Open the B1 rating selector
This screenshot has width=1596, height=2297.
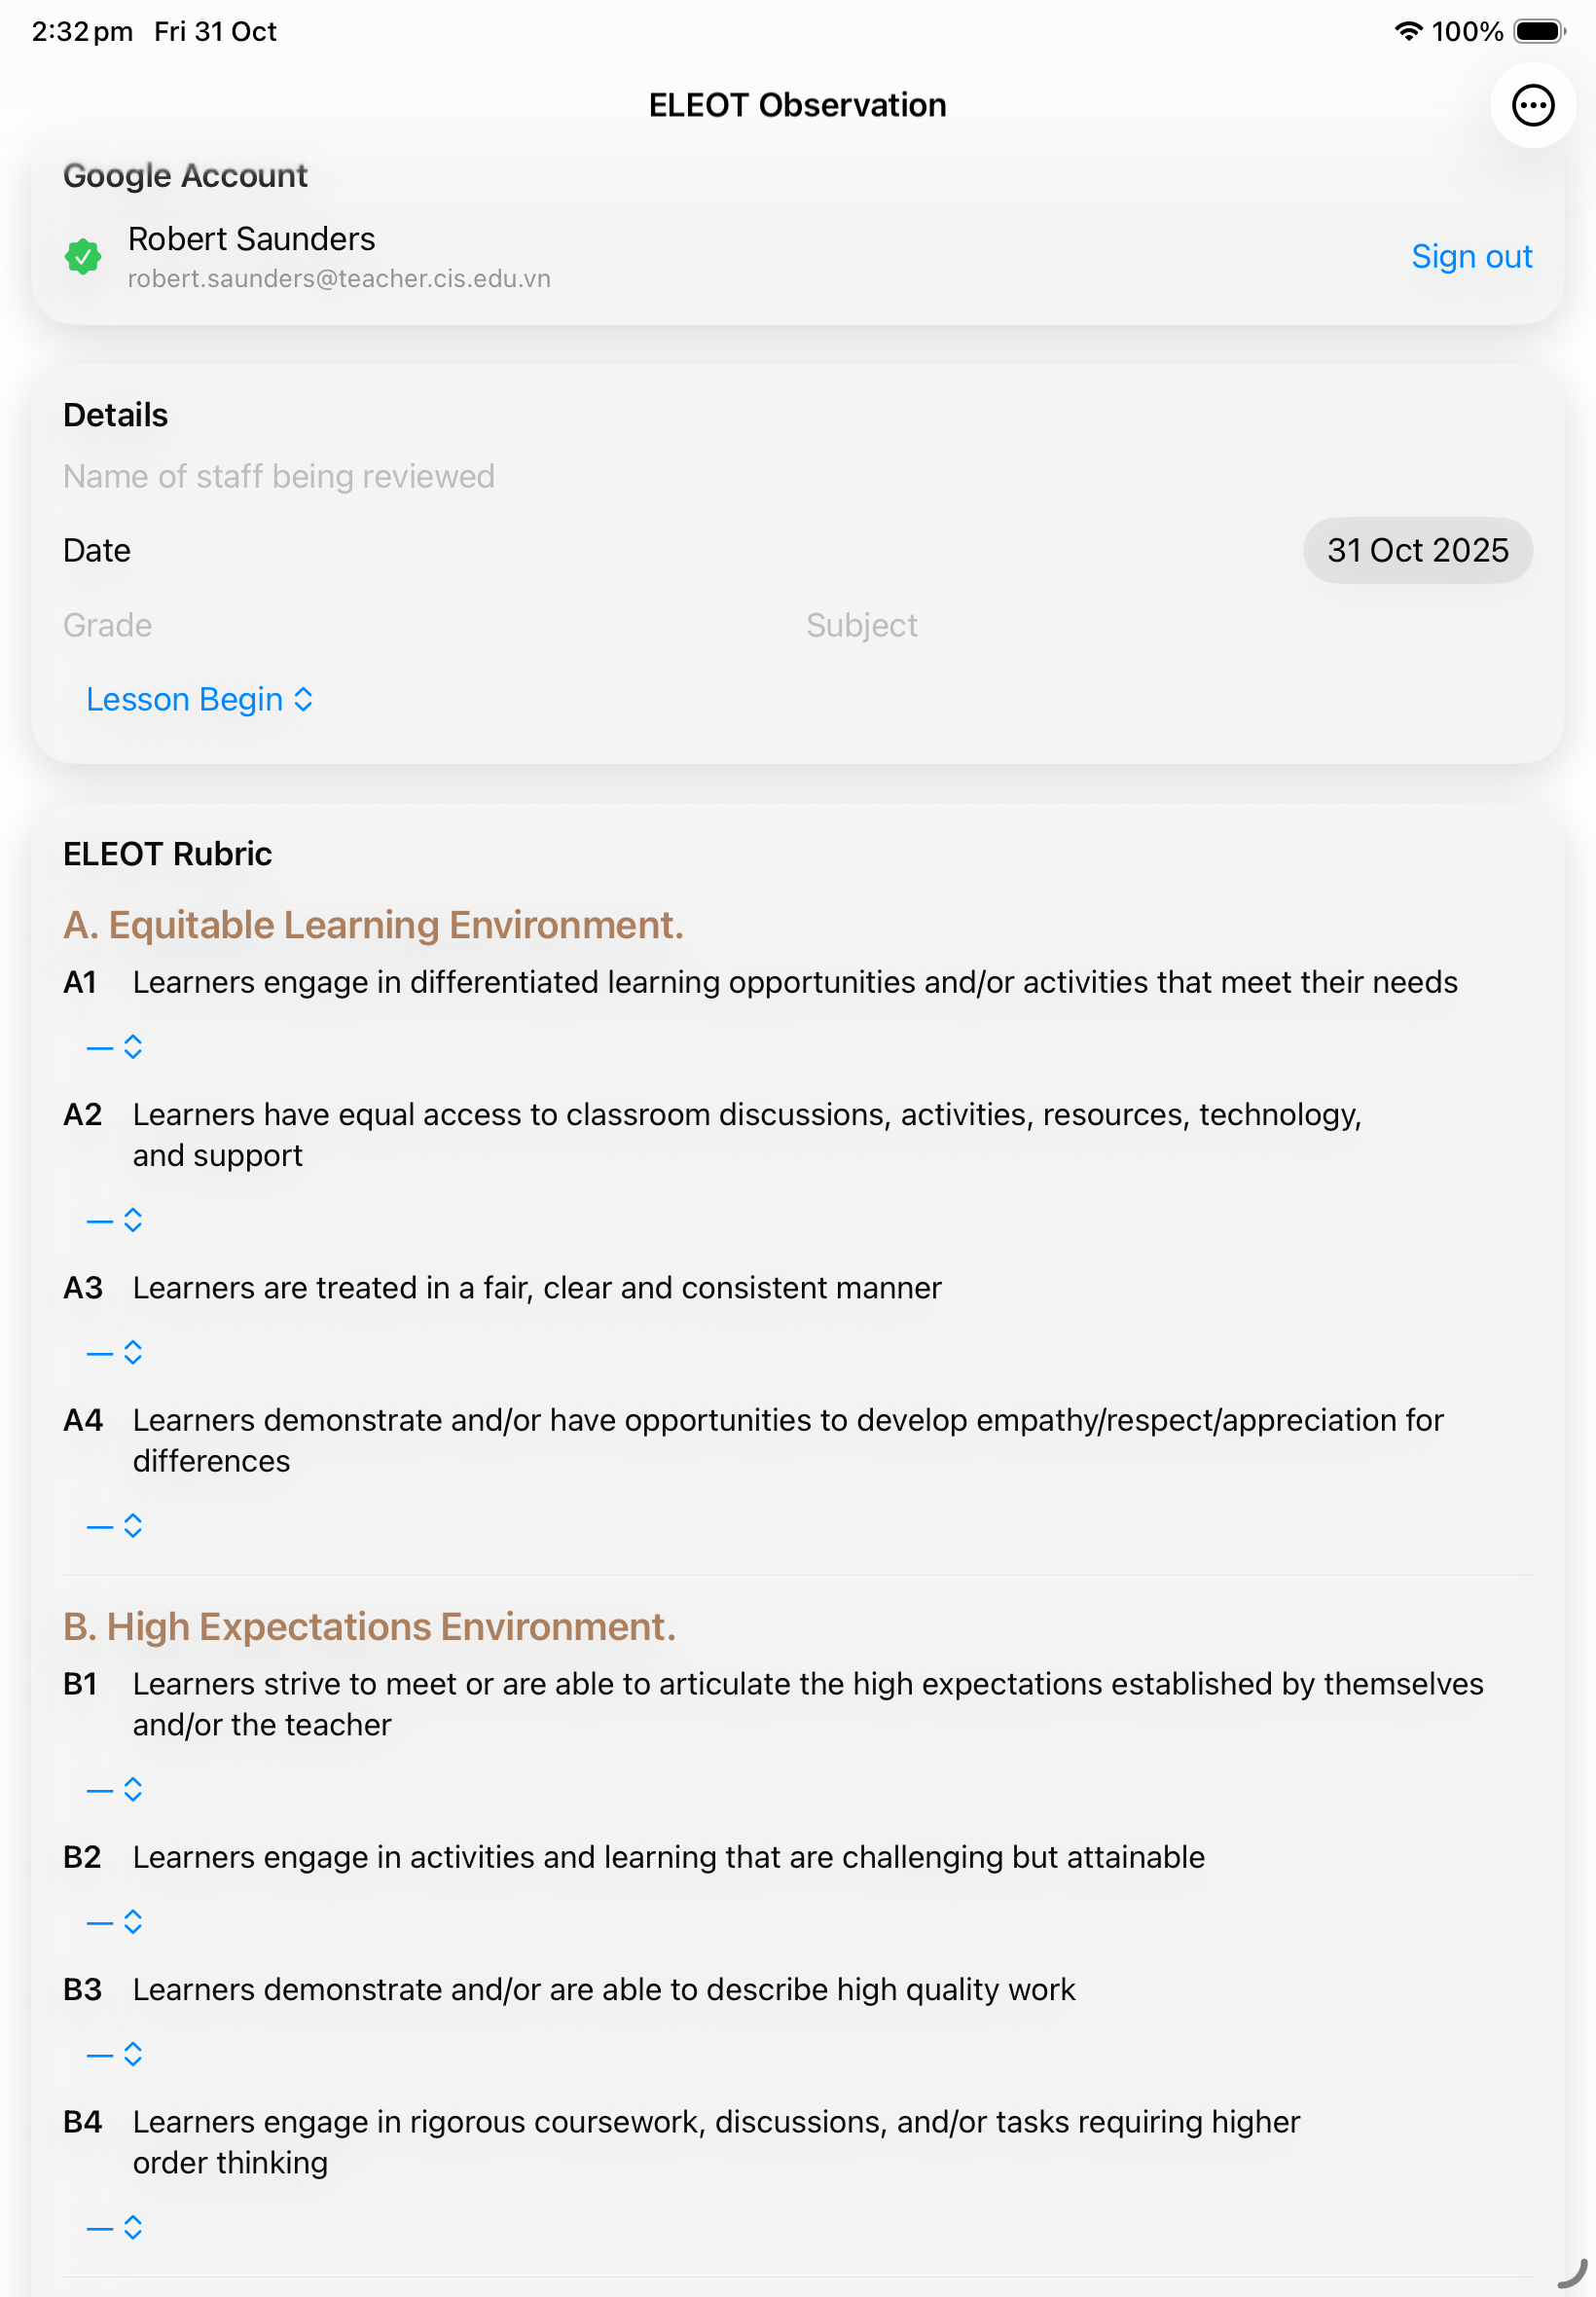[113, 1789]
